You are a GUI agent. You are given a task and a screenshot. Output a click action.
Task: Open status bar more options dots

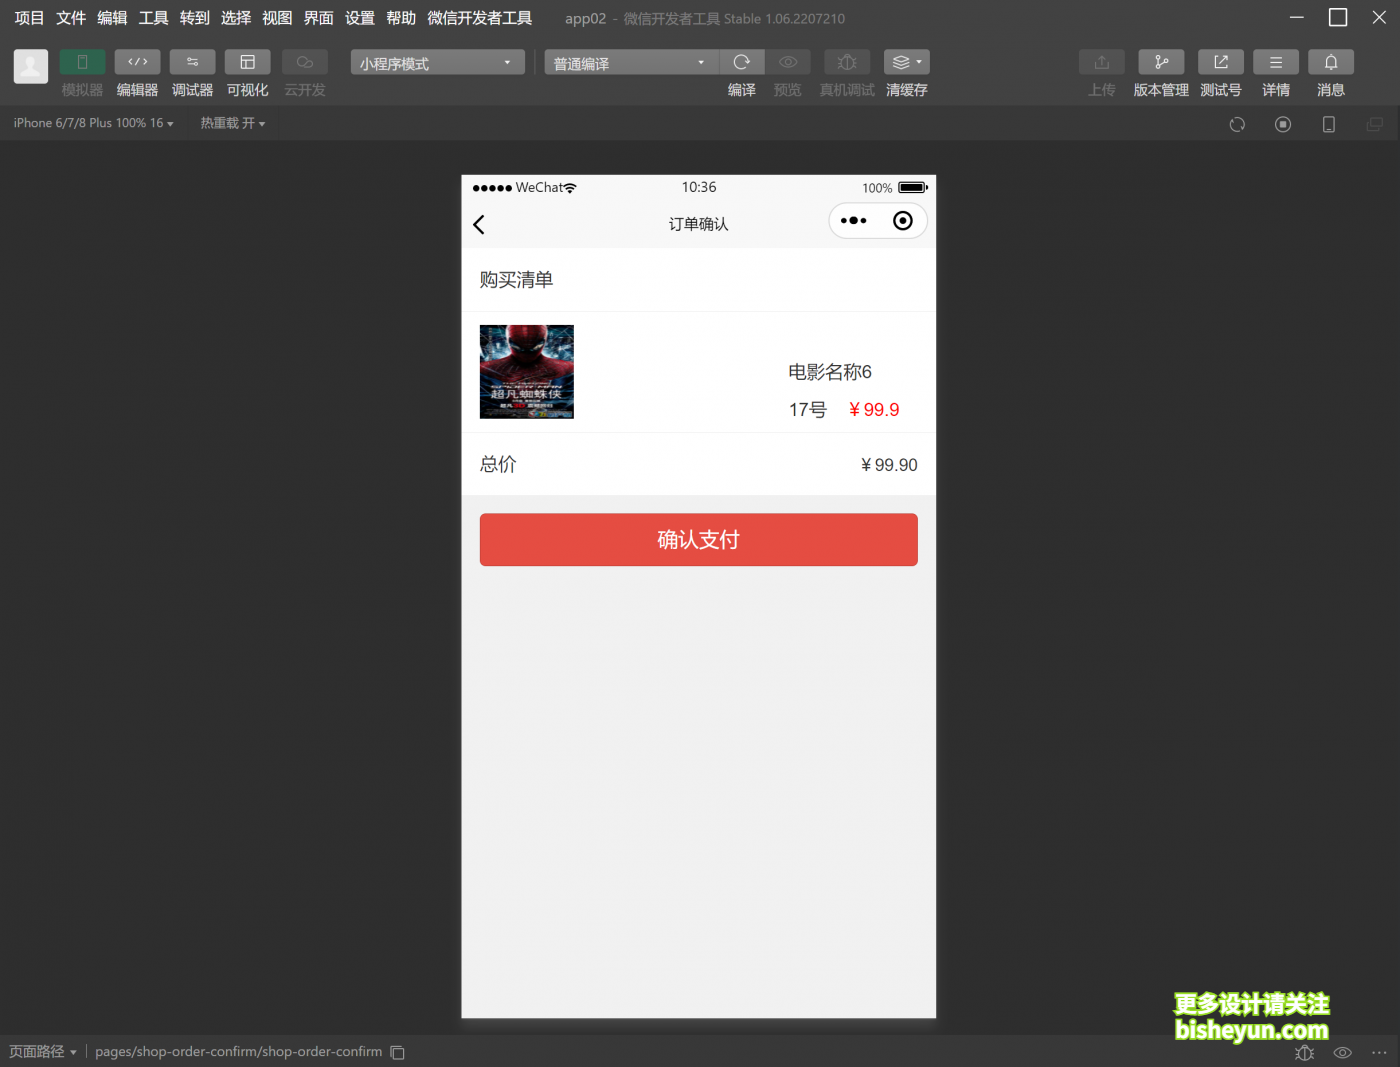1379,1053
